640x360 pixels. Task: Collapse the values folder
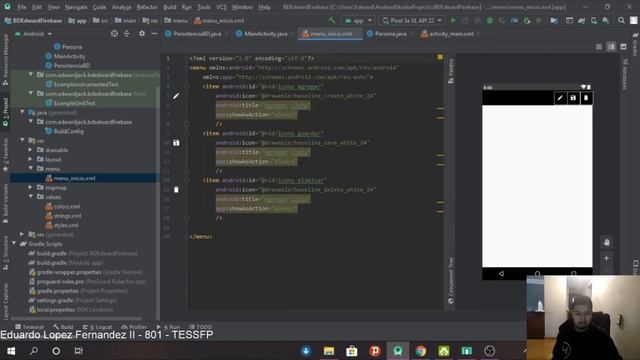click(31, 197)
